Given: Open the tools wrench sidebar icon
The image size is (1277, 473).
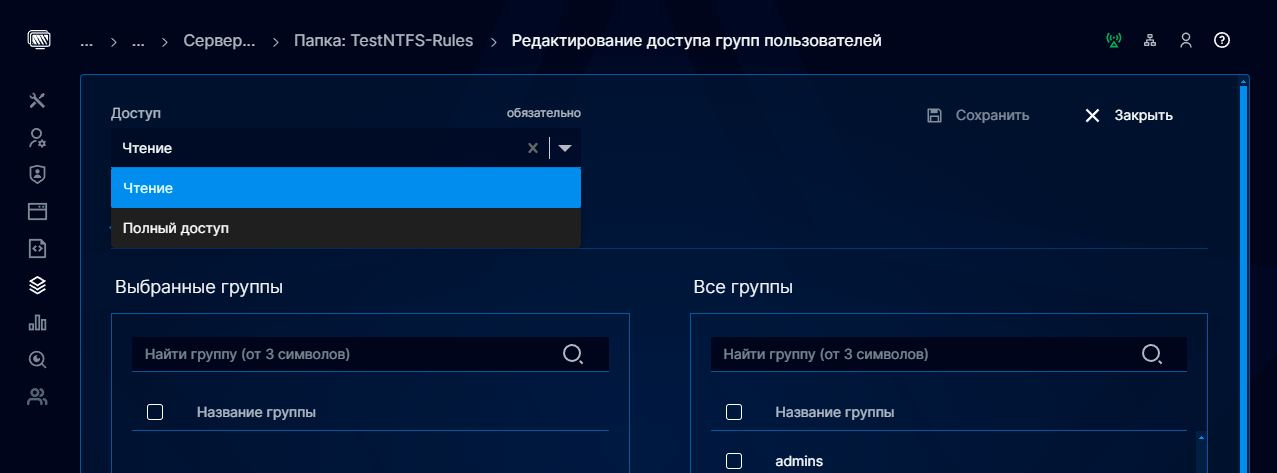Looking at the screenshot, I should click(x=38, y=100).
